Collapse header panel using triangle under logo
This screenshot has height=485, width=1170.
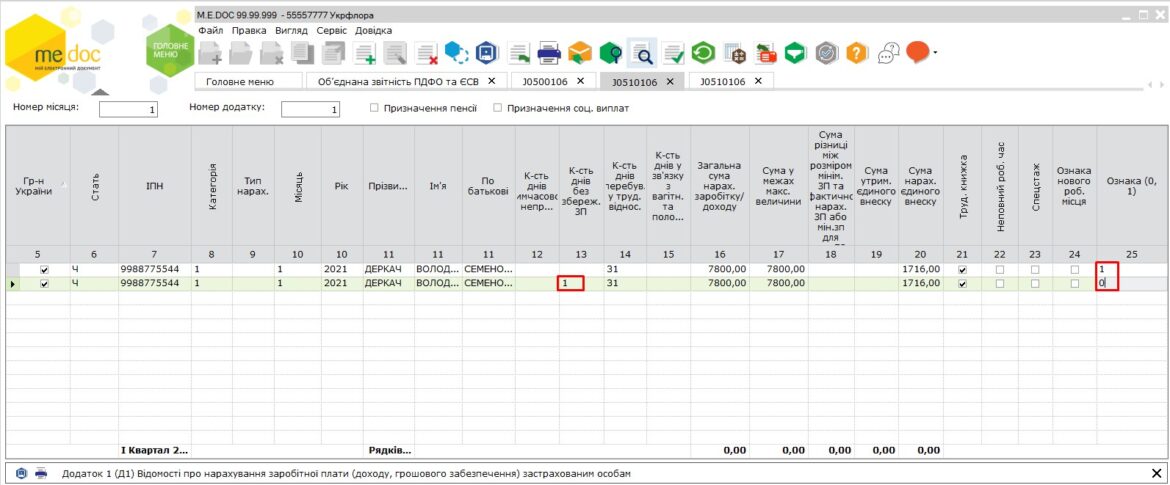tap(100, 93)
